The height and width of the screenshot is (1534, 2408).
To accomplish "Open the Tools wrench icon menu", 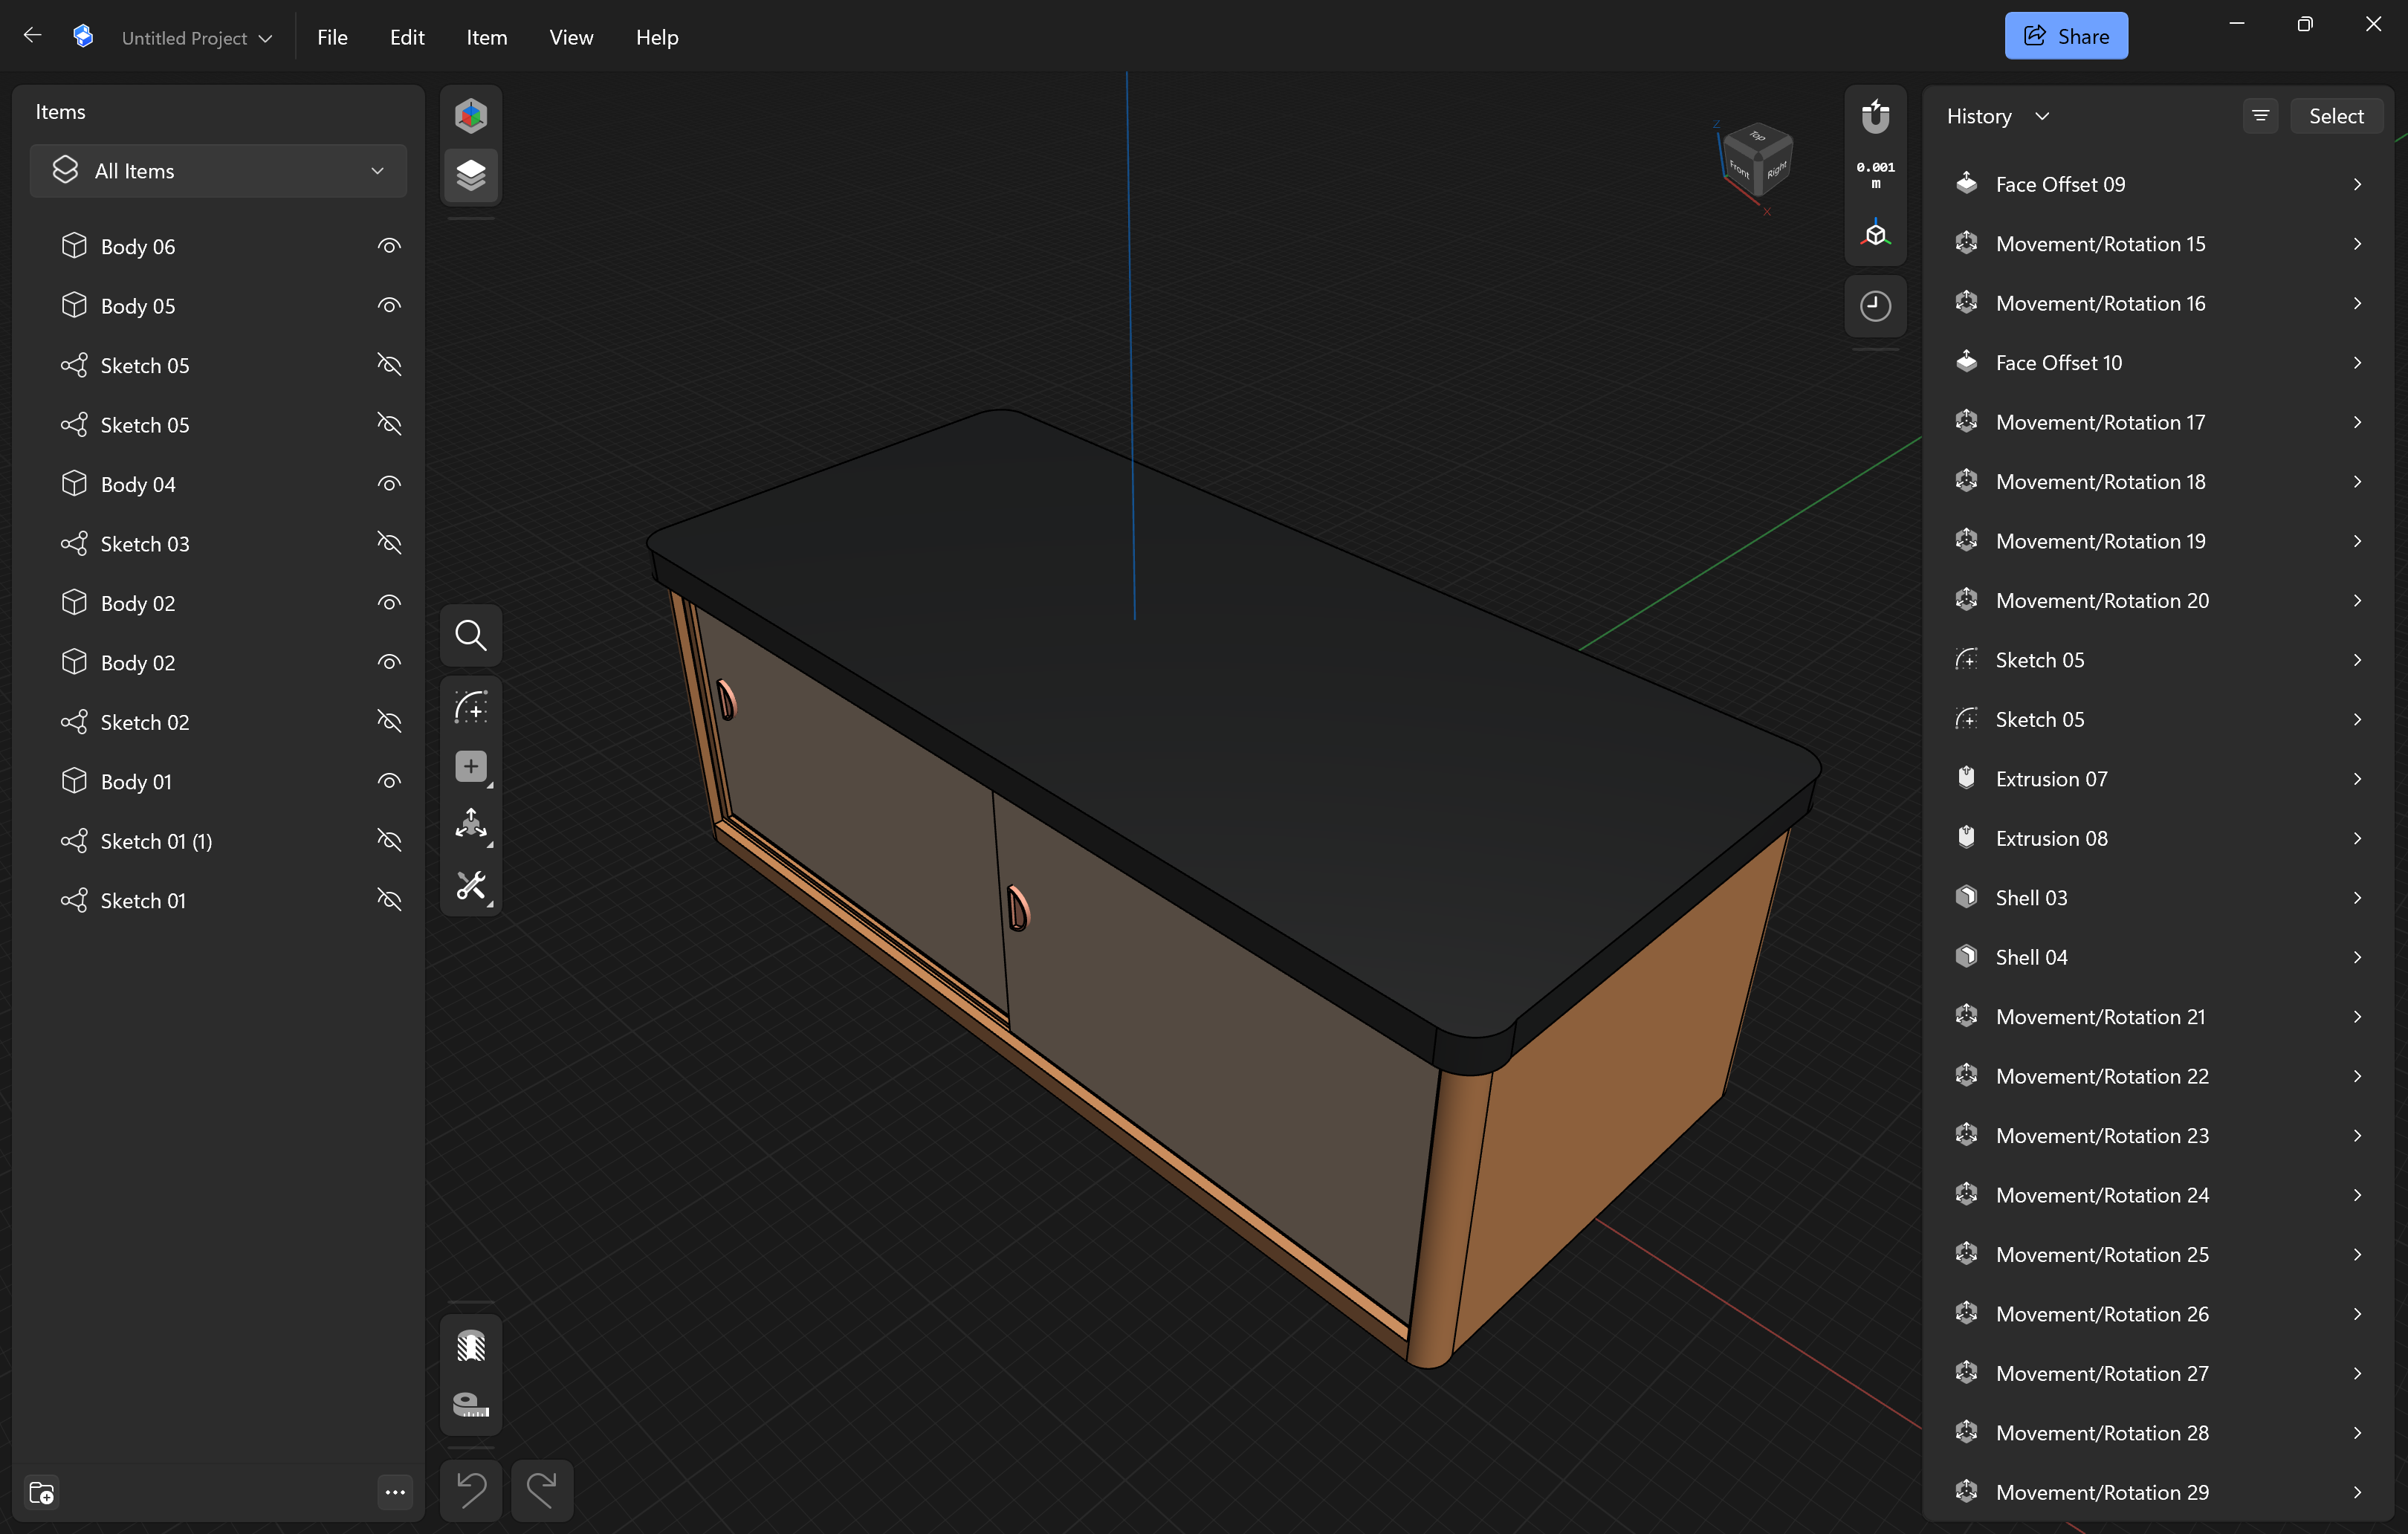I will [x=471, y=886].
